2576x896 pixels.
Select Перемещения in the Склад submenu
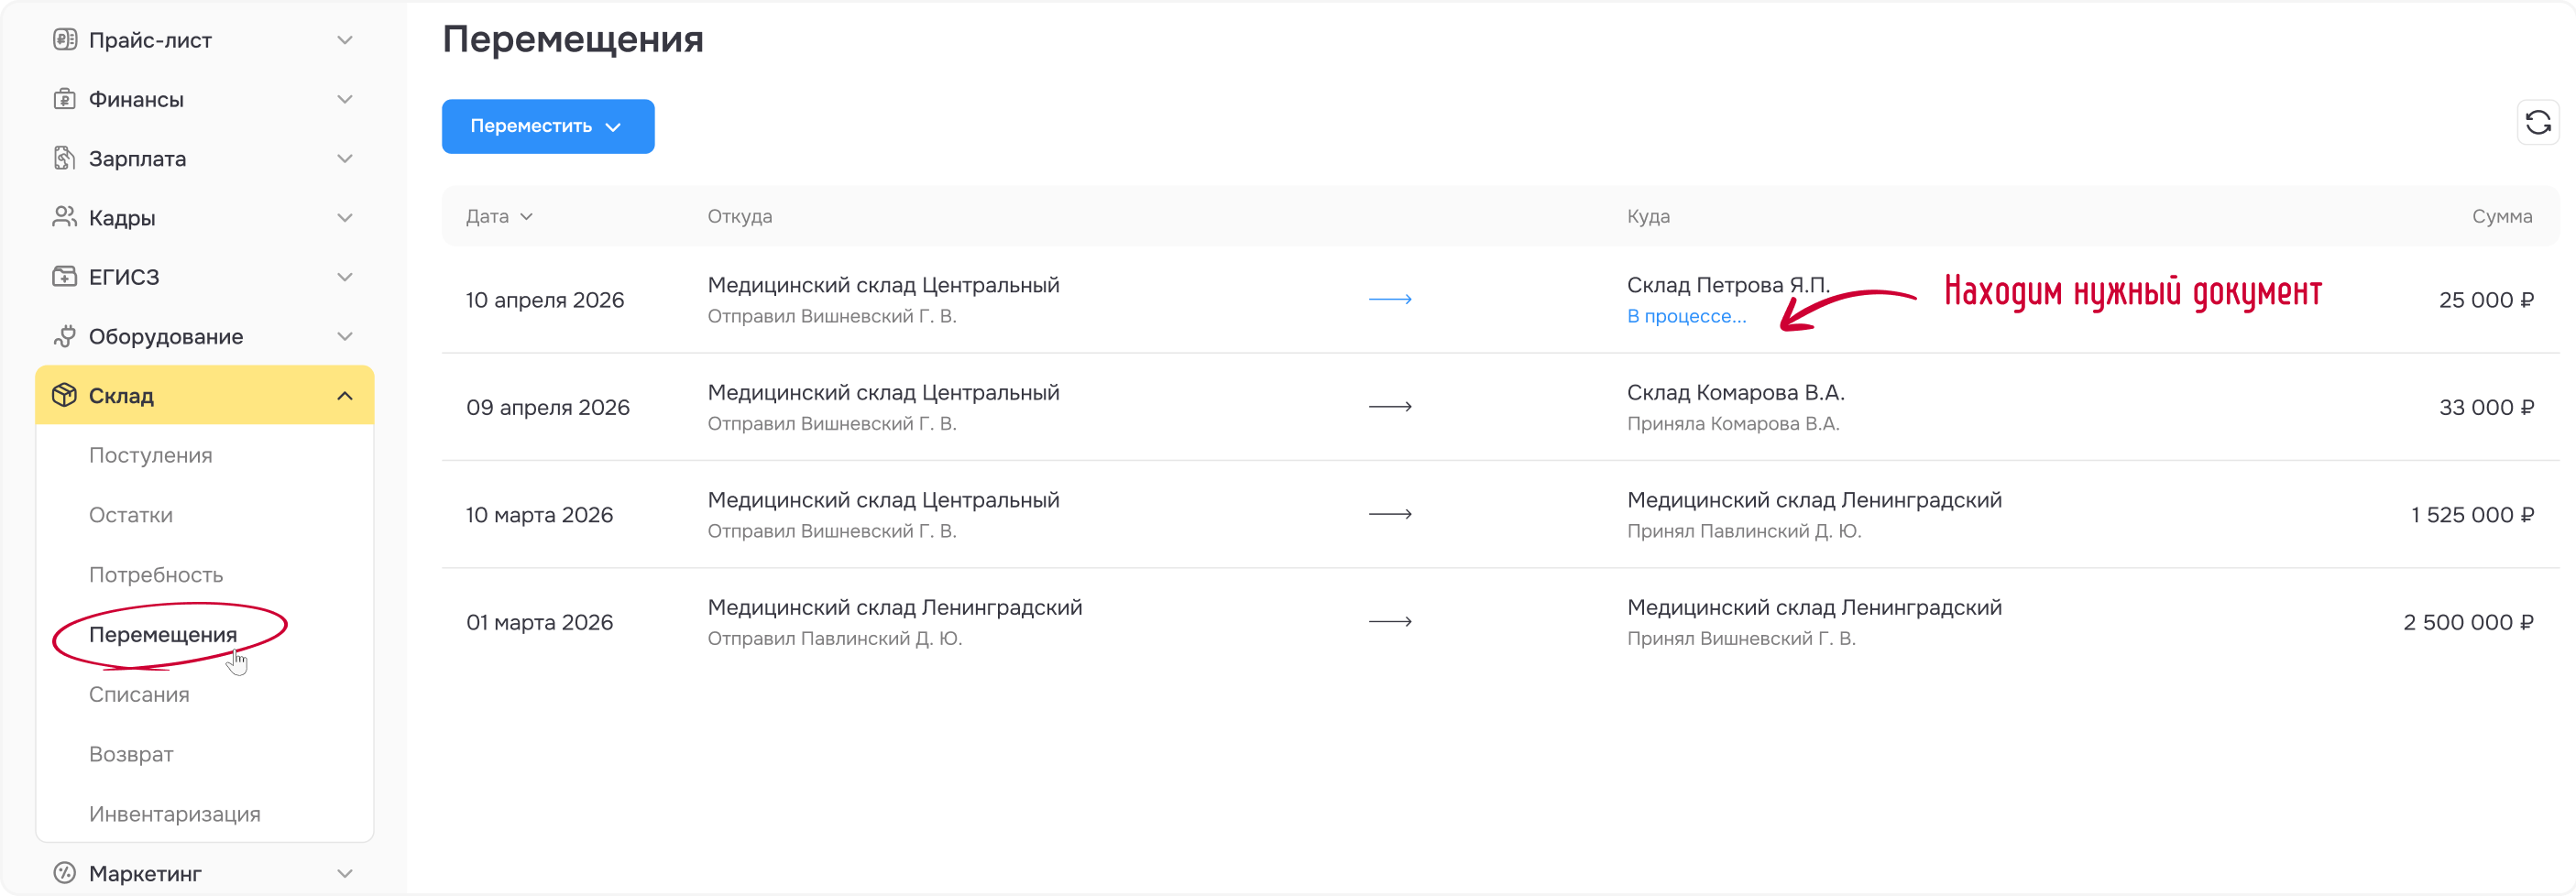tap(163, 634)
